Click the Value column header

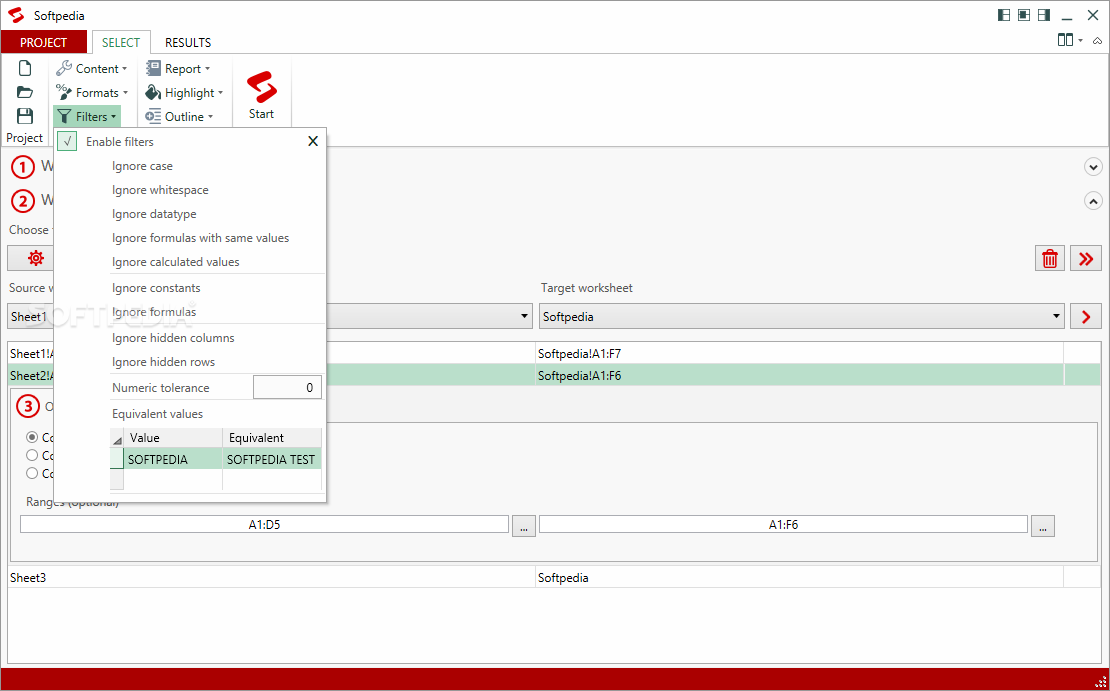tap(173, 438)
